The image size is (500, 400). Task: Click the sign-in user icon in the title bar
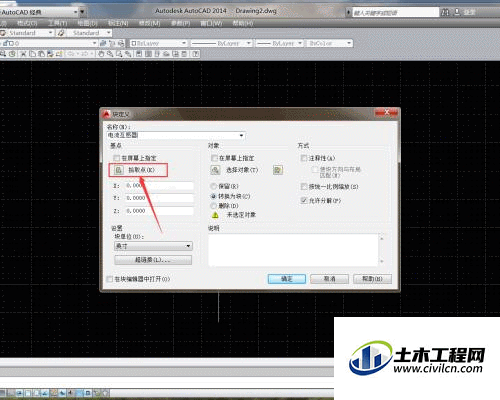(457, 12)
